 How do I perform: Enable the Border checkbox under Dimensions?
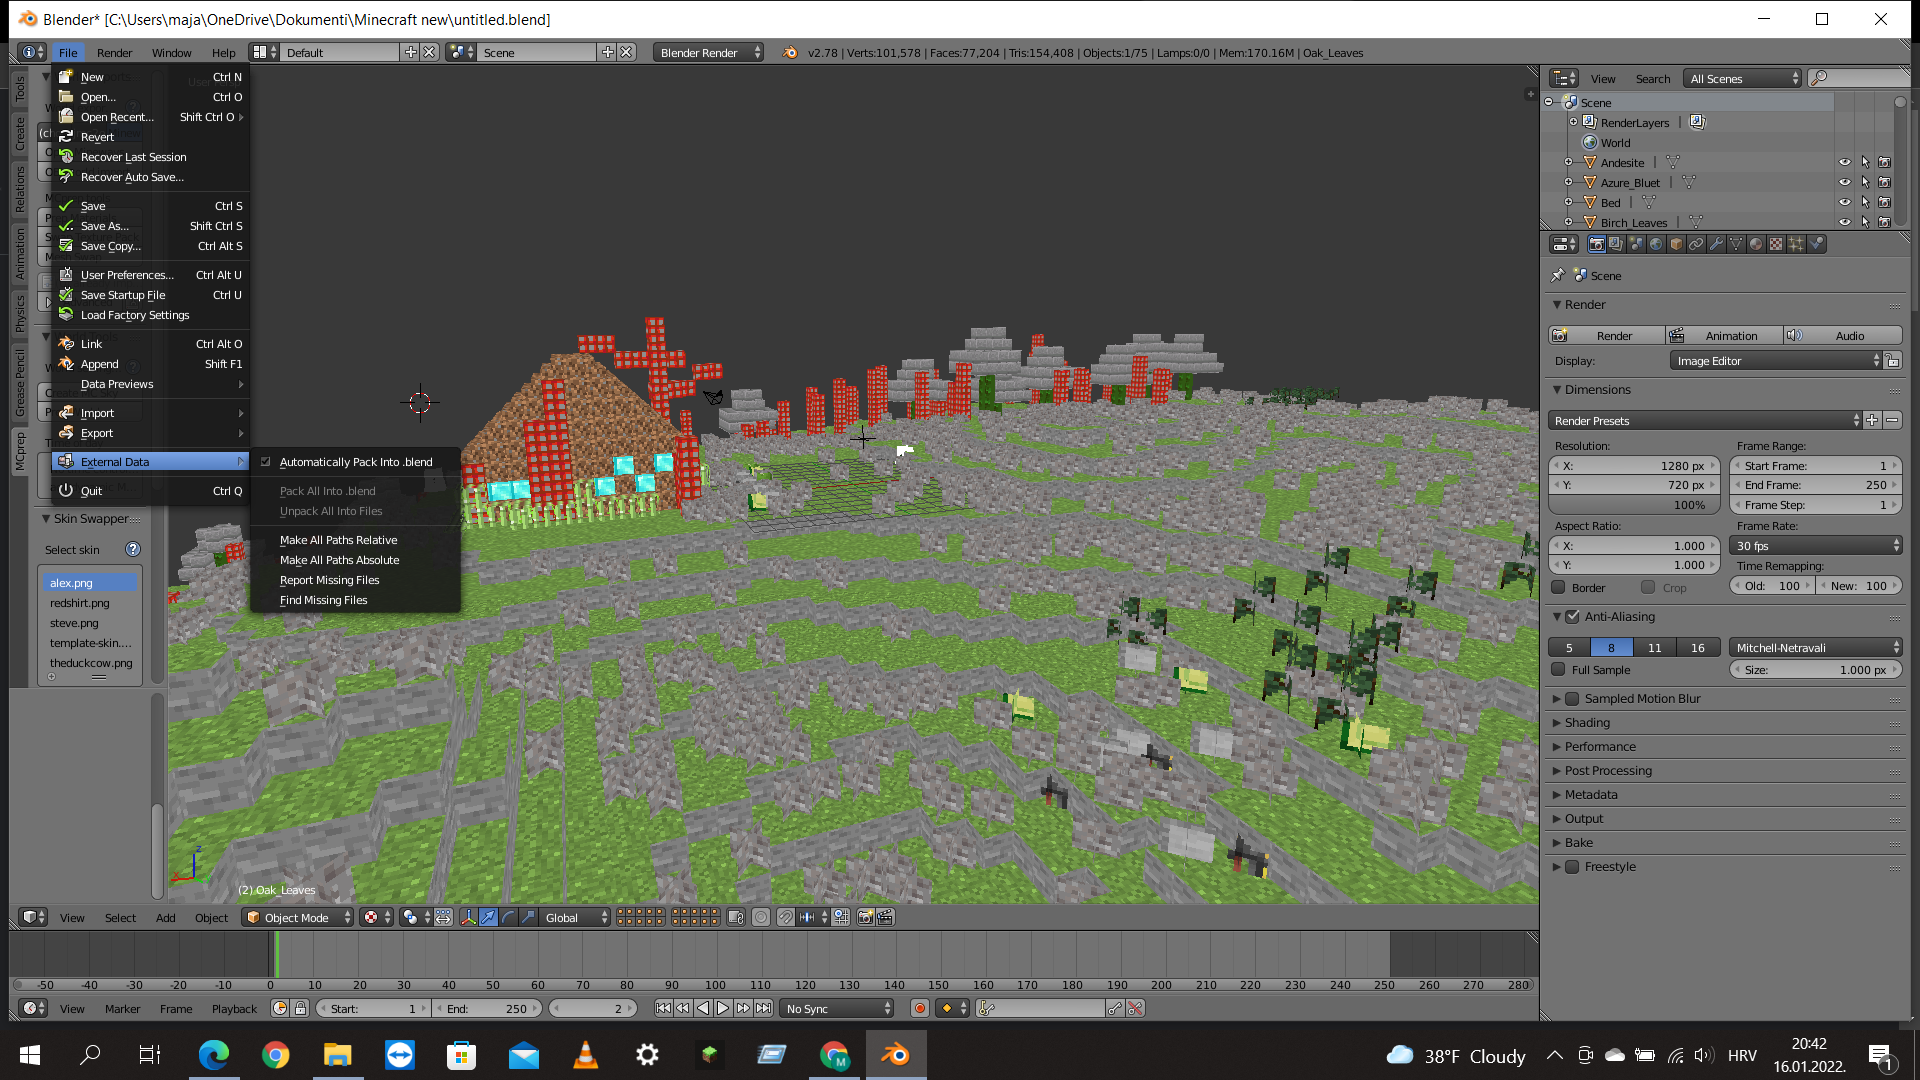point(1560,588)
